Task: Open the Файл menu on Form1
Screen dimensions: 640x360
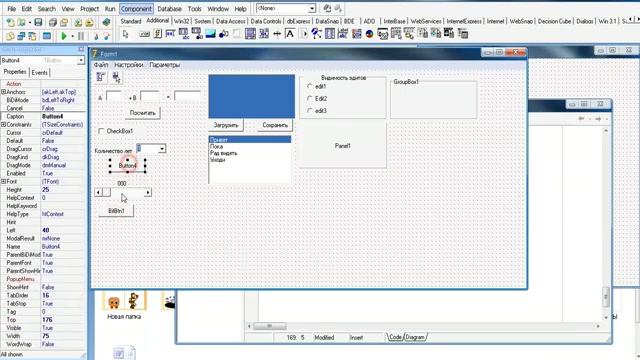Action: pos(101,65)
